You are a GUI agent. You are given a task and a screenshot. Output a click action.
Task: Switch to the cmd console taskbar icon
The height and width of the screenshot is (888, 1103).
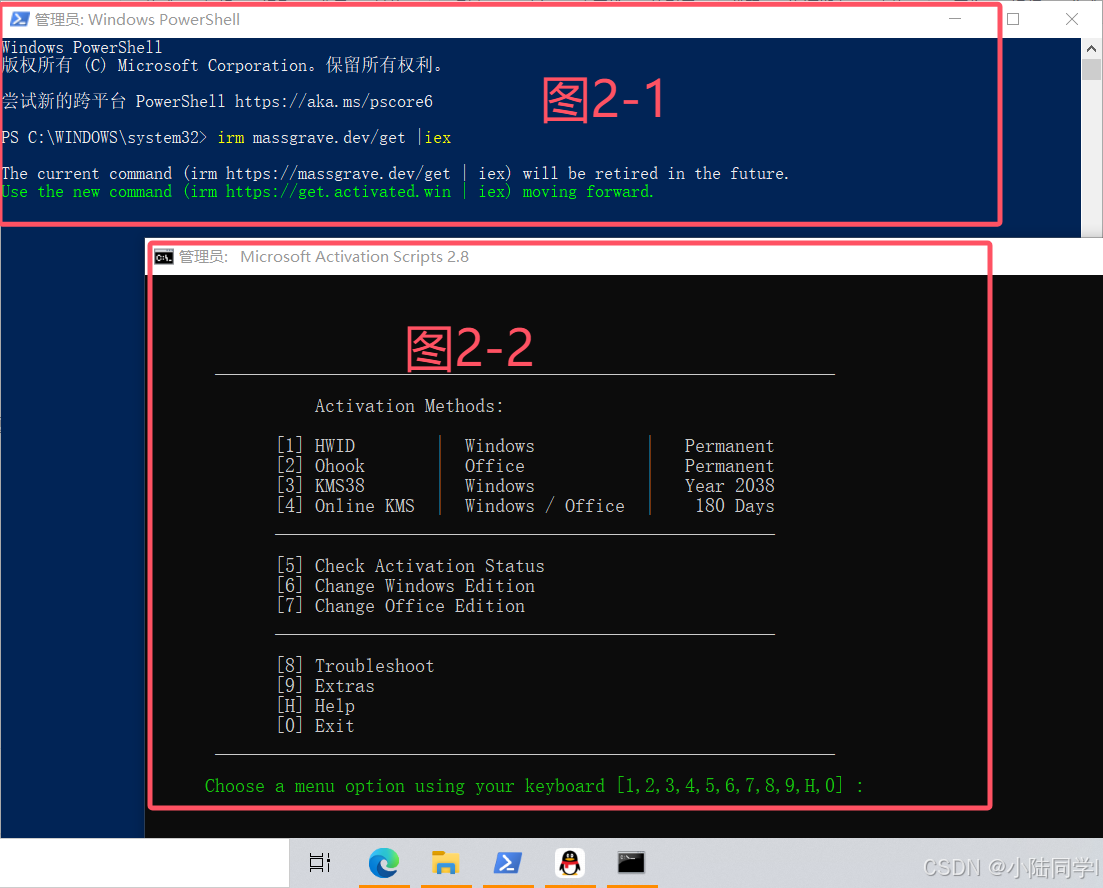[631, 863]
